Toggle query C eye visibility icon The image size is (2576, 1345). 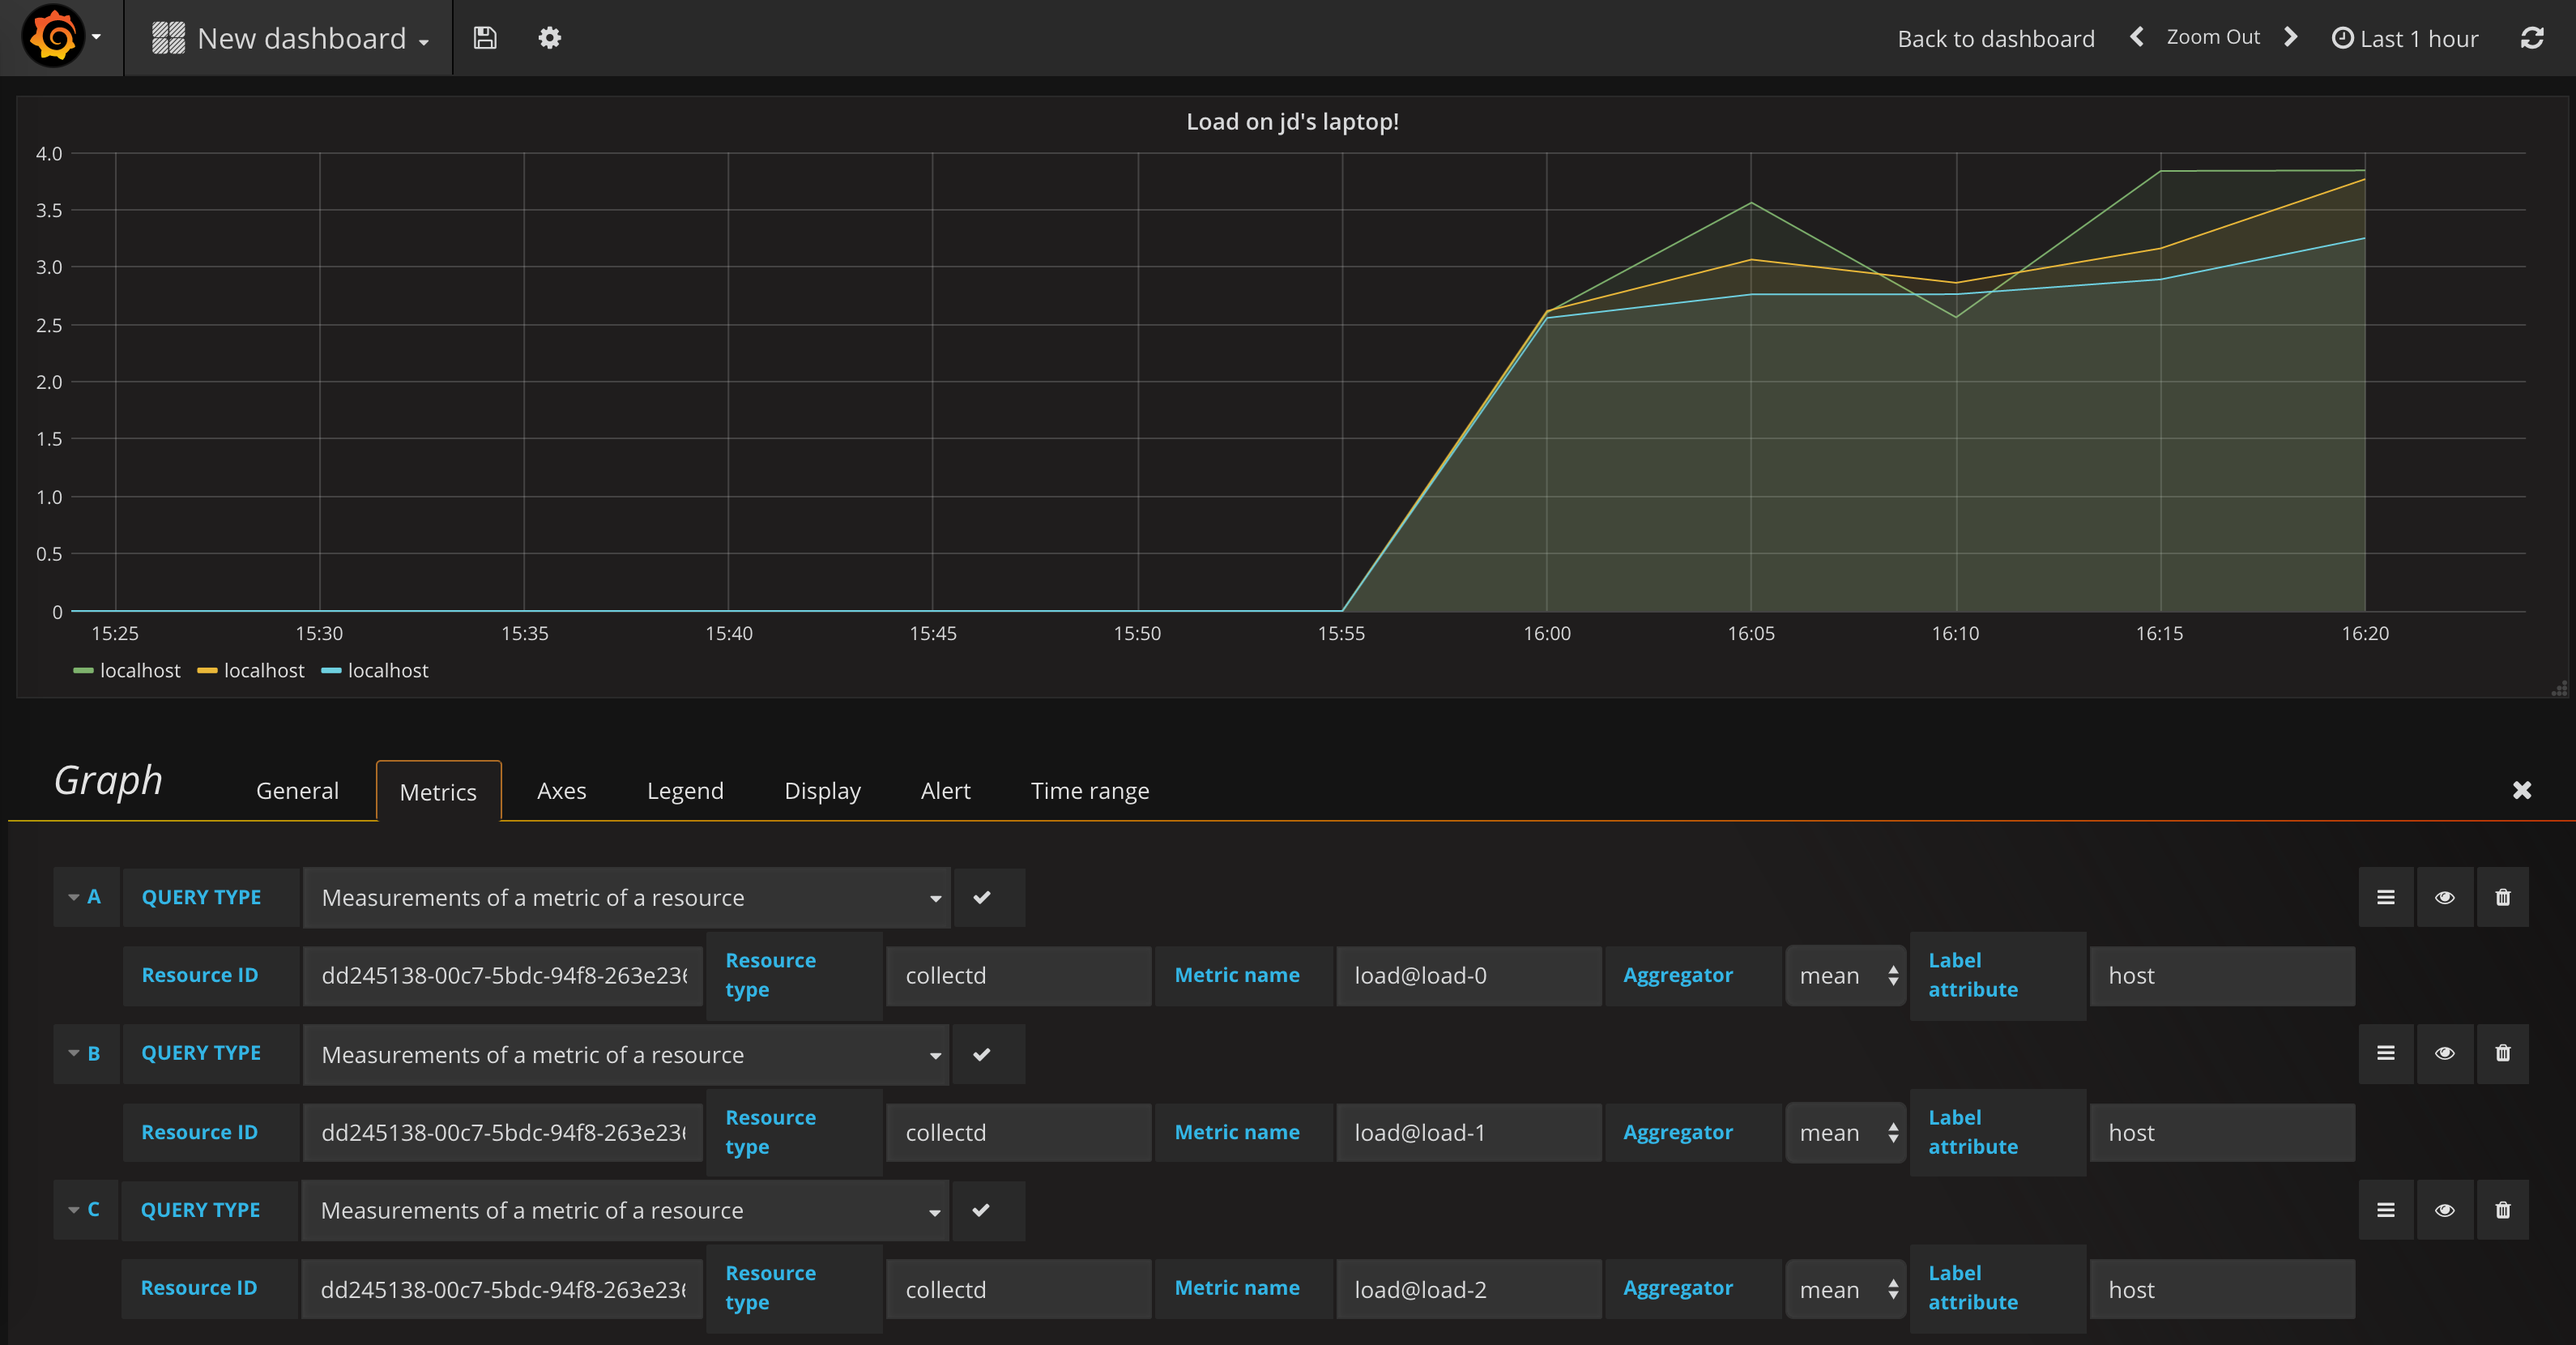(x=2444, y=1210)
